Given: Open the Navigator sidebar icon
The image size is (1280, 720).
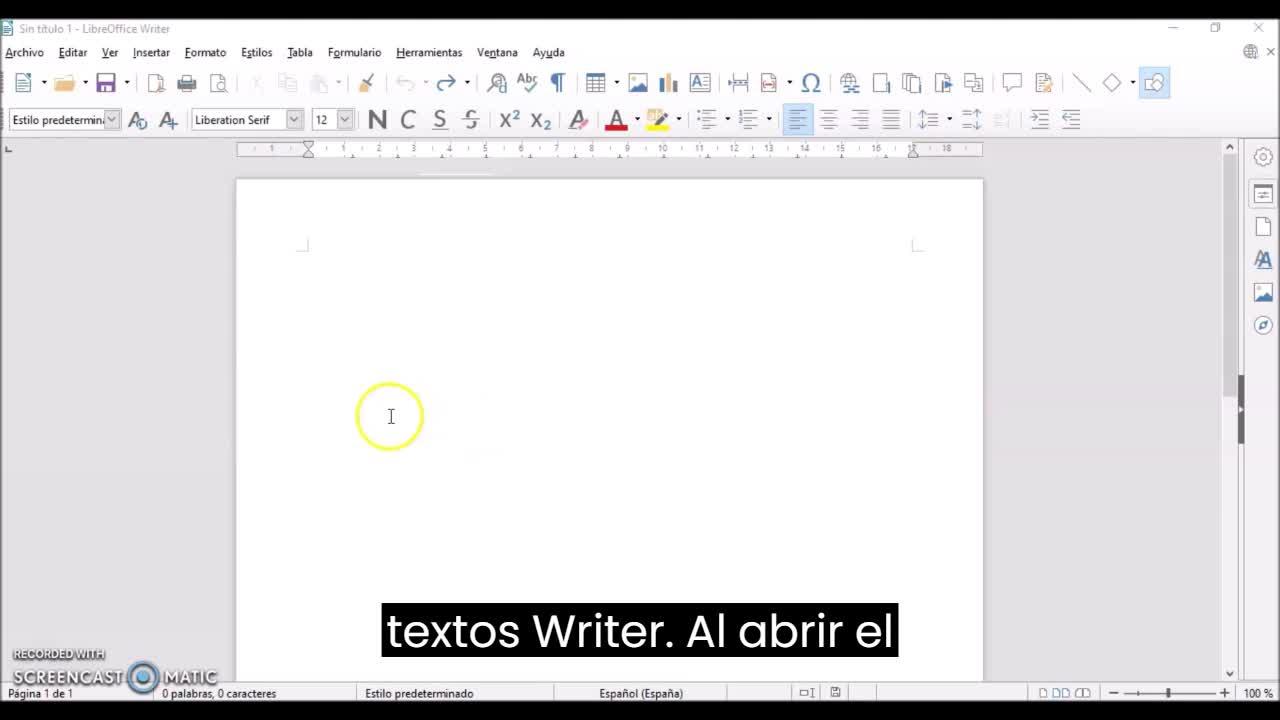Looking at the screenshot, I should tap(1263, 325).
